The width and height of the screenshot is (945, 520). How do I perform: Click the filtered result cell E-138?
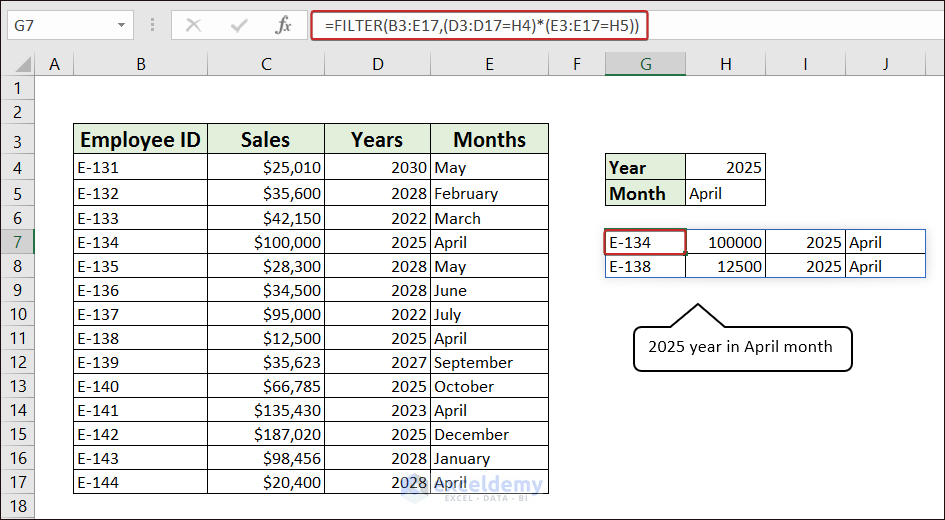click(x=645, y=266)
